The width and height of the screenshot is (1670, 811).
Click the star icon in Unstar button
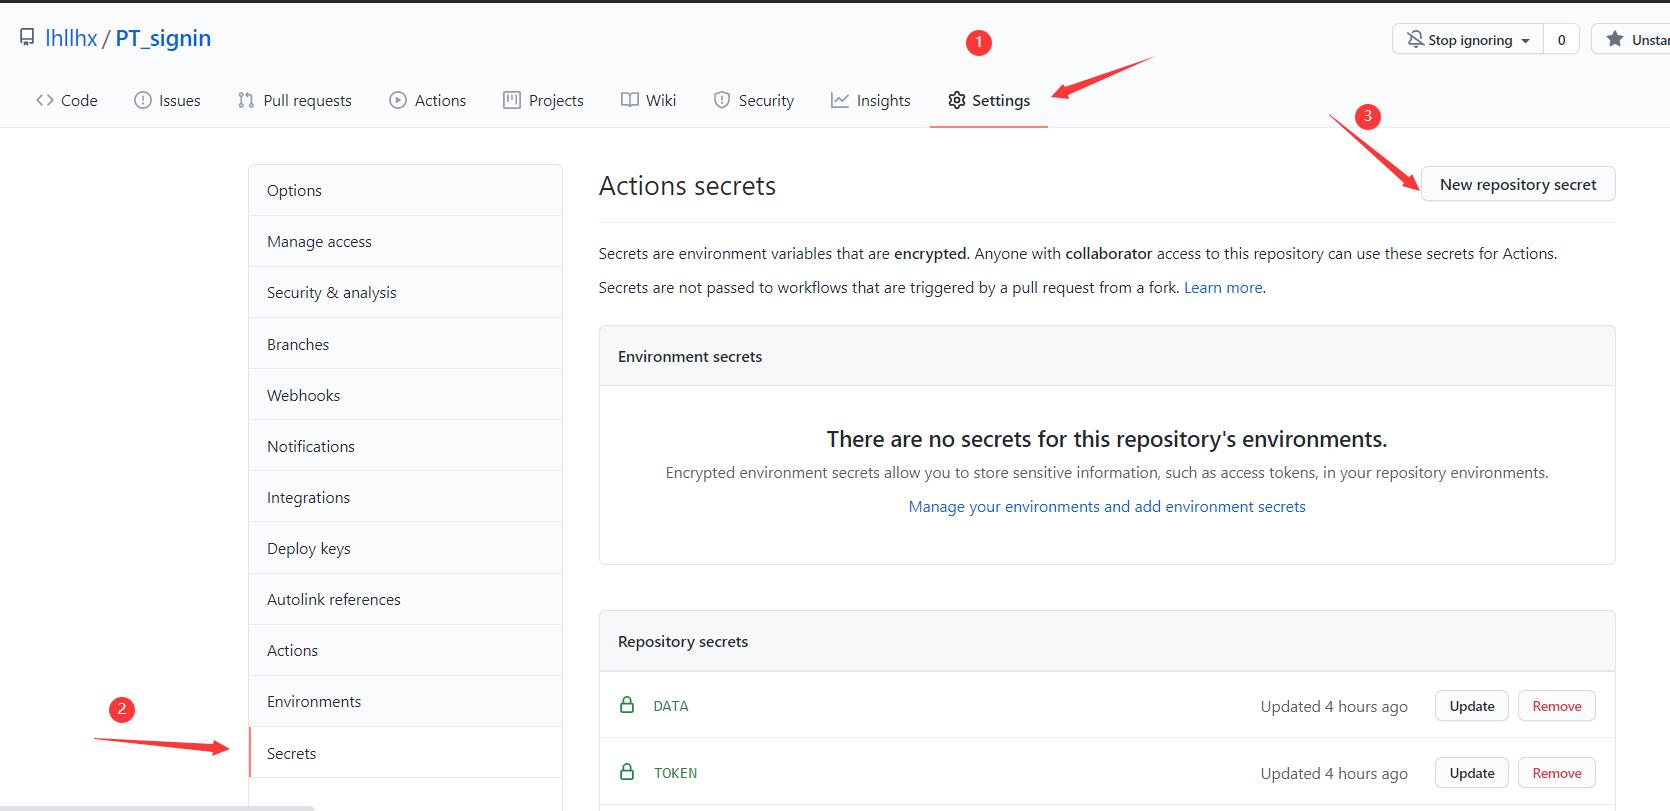pos(1614,39)
